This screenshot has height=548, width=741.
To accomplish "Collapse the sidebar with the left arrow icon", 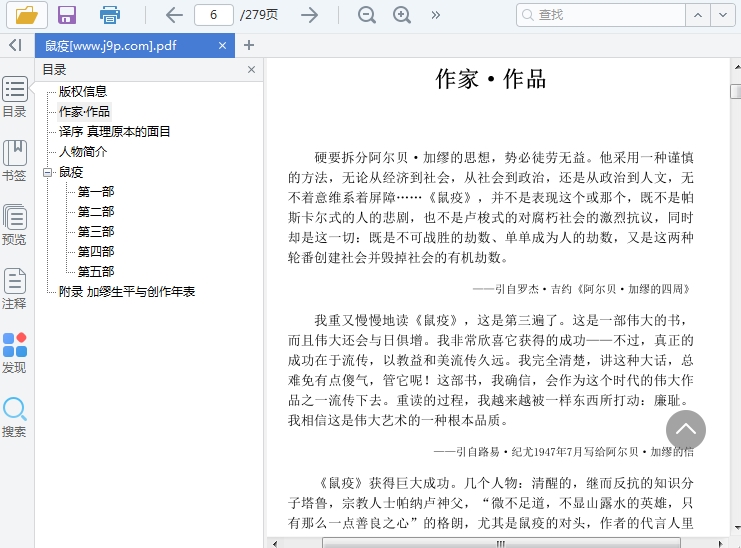I will pyautogui.click(x=16, y=45).
